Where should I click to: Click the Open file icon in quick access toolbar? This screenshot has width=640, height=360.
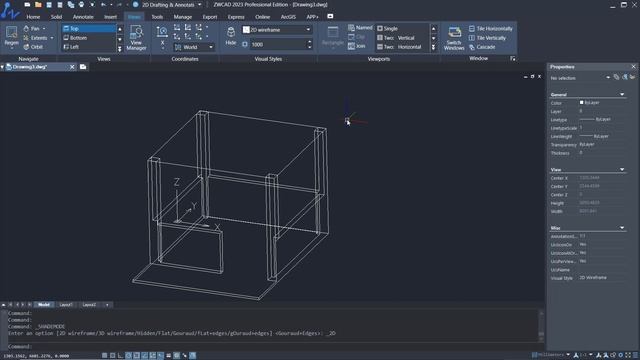tap(38, 4)
